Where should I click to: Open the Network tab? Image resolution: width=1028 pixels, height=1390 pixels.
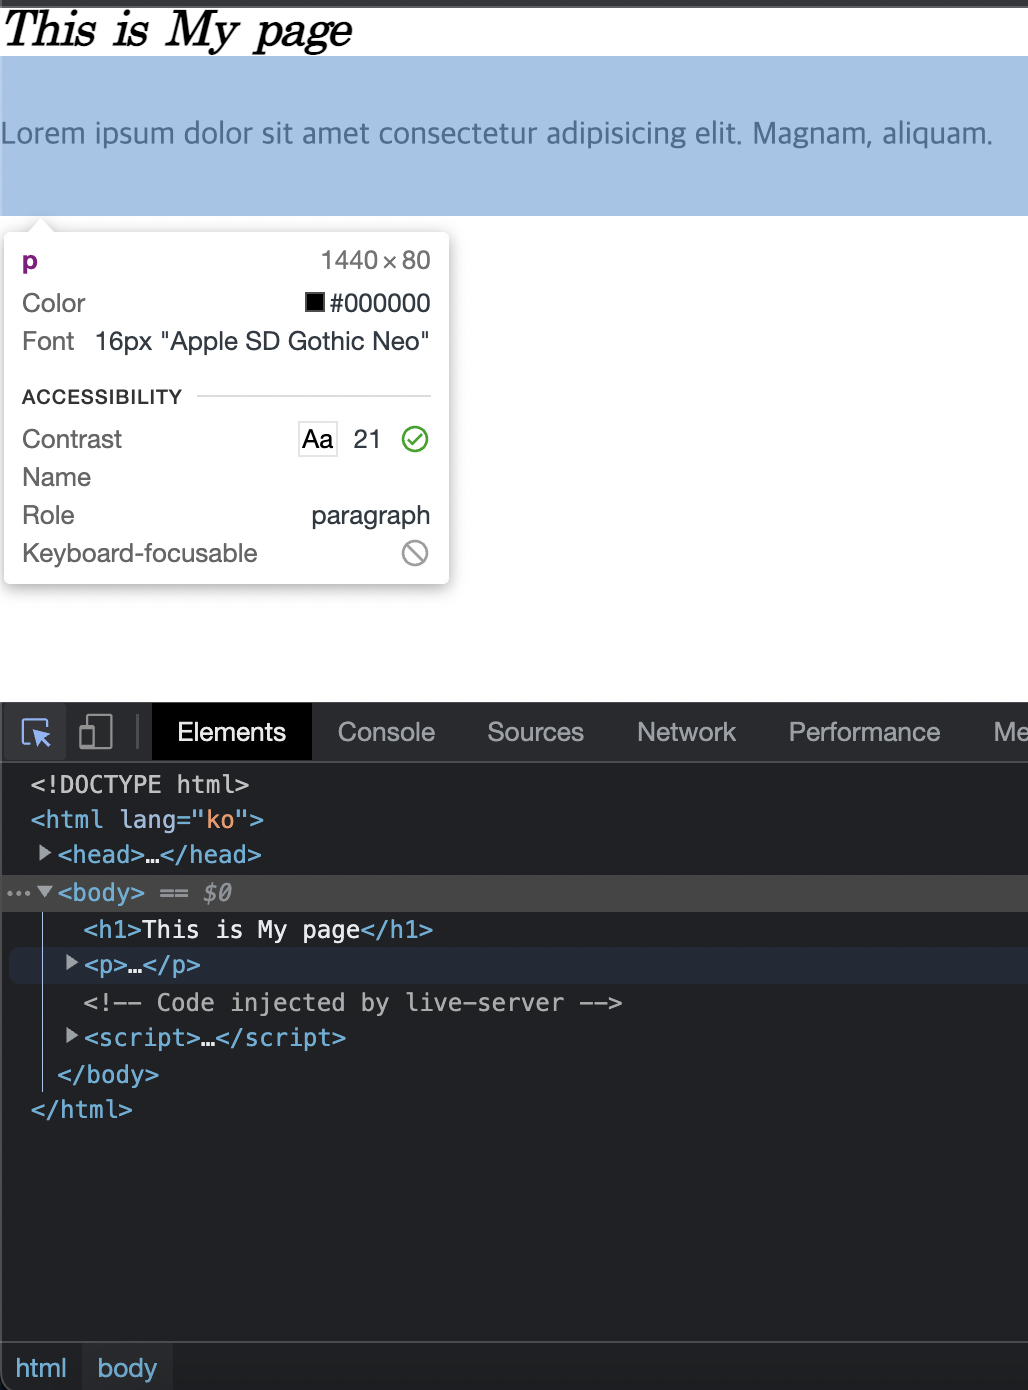click(x=686, y=732)
